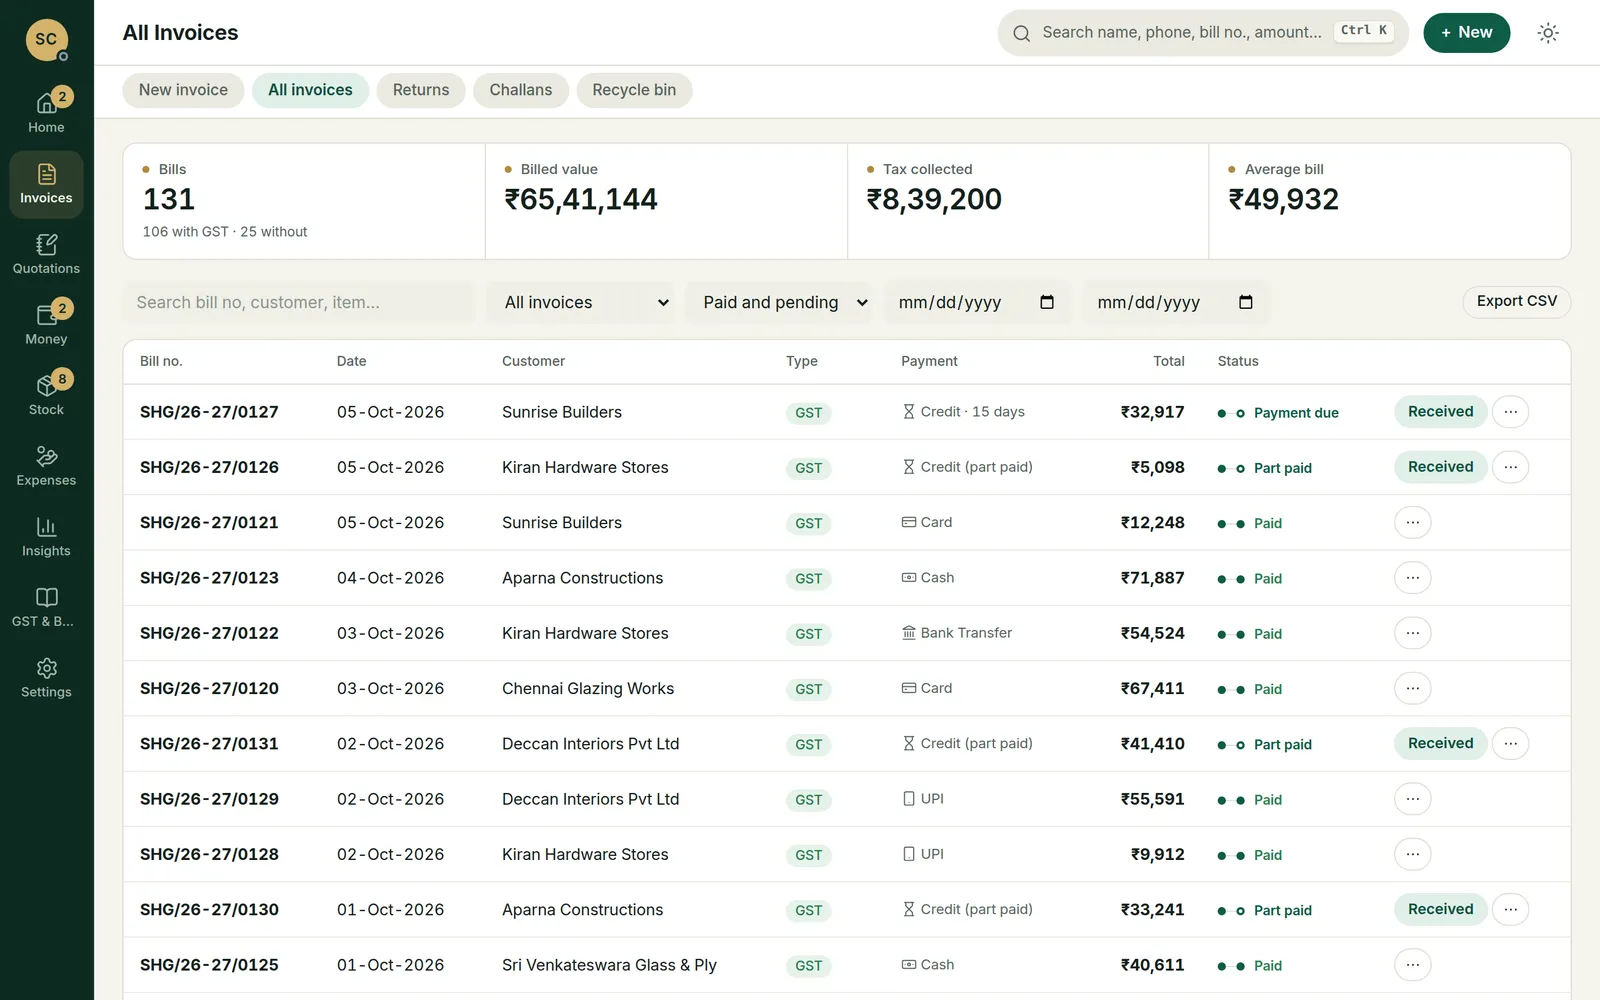Select the Invoices sidebar item
Image resolution: width=1600 pixels, height=1000 pixels.
(x=46, y=185)
